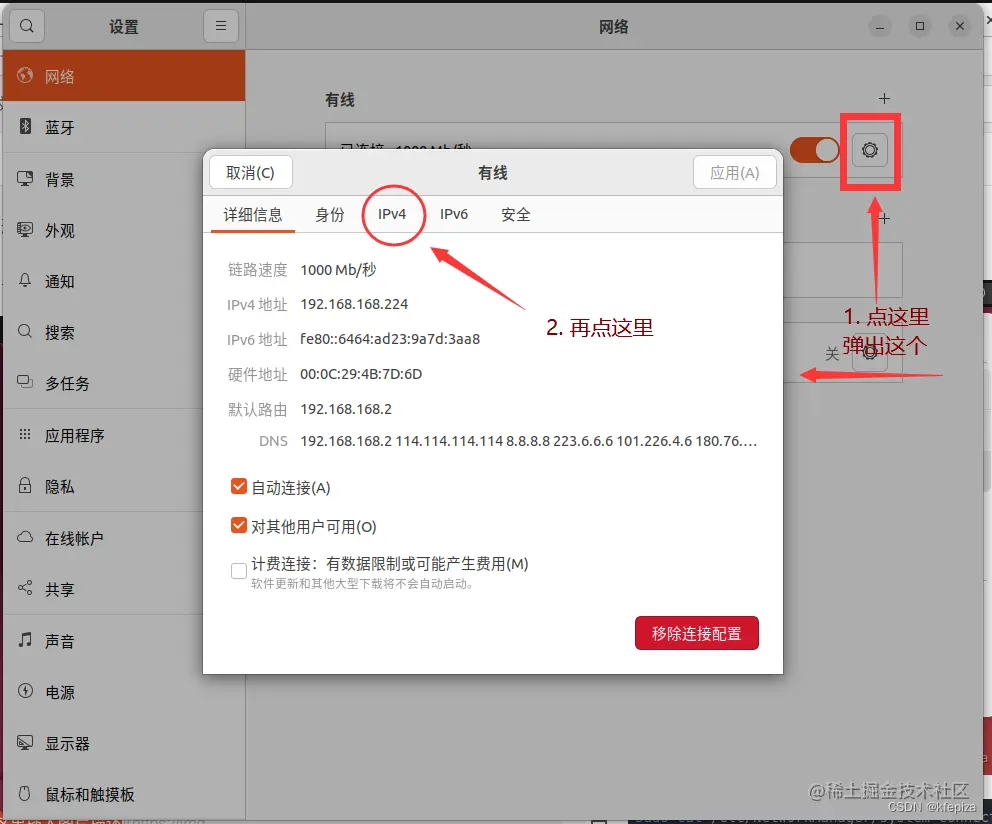Click the + icon to add wired profile
This screenshot has height=824, width=992.
(x=884, y=98)
